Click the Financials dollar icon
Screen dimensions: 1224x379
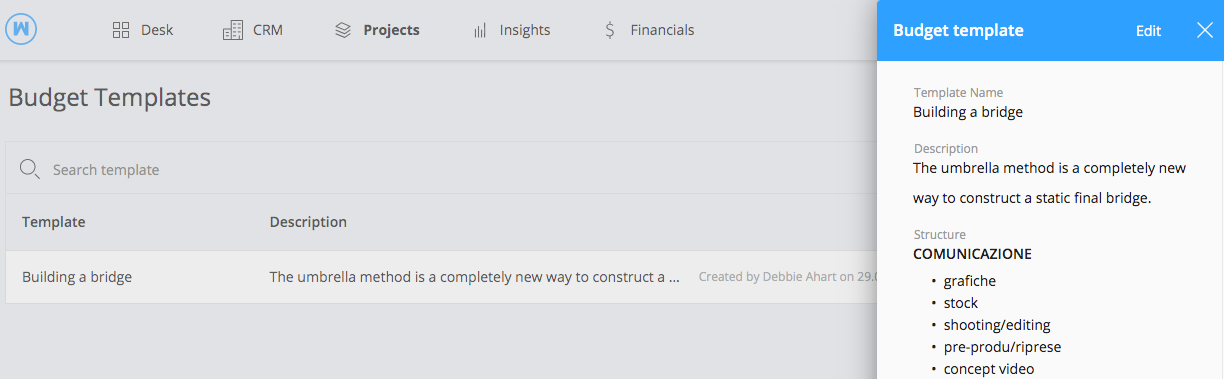click(610, 30)
